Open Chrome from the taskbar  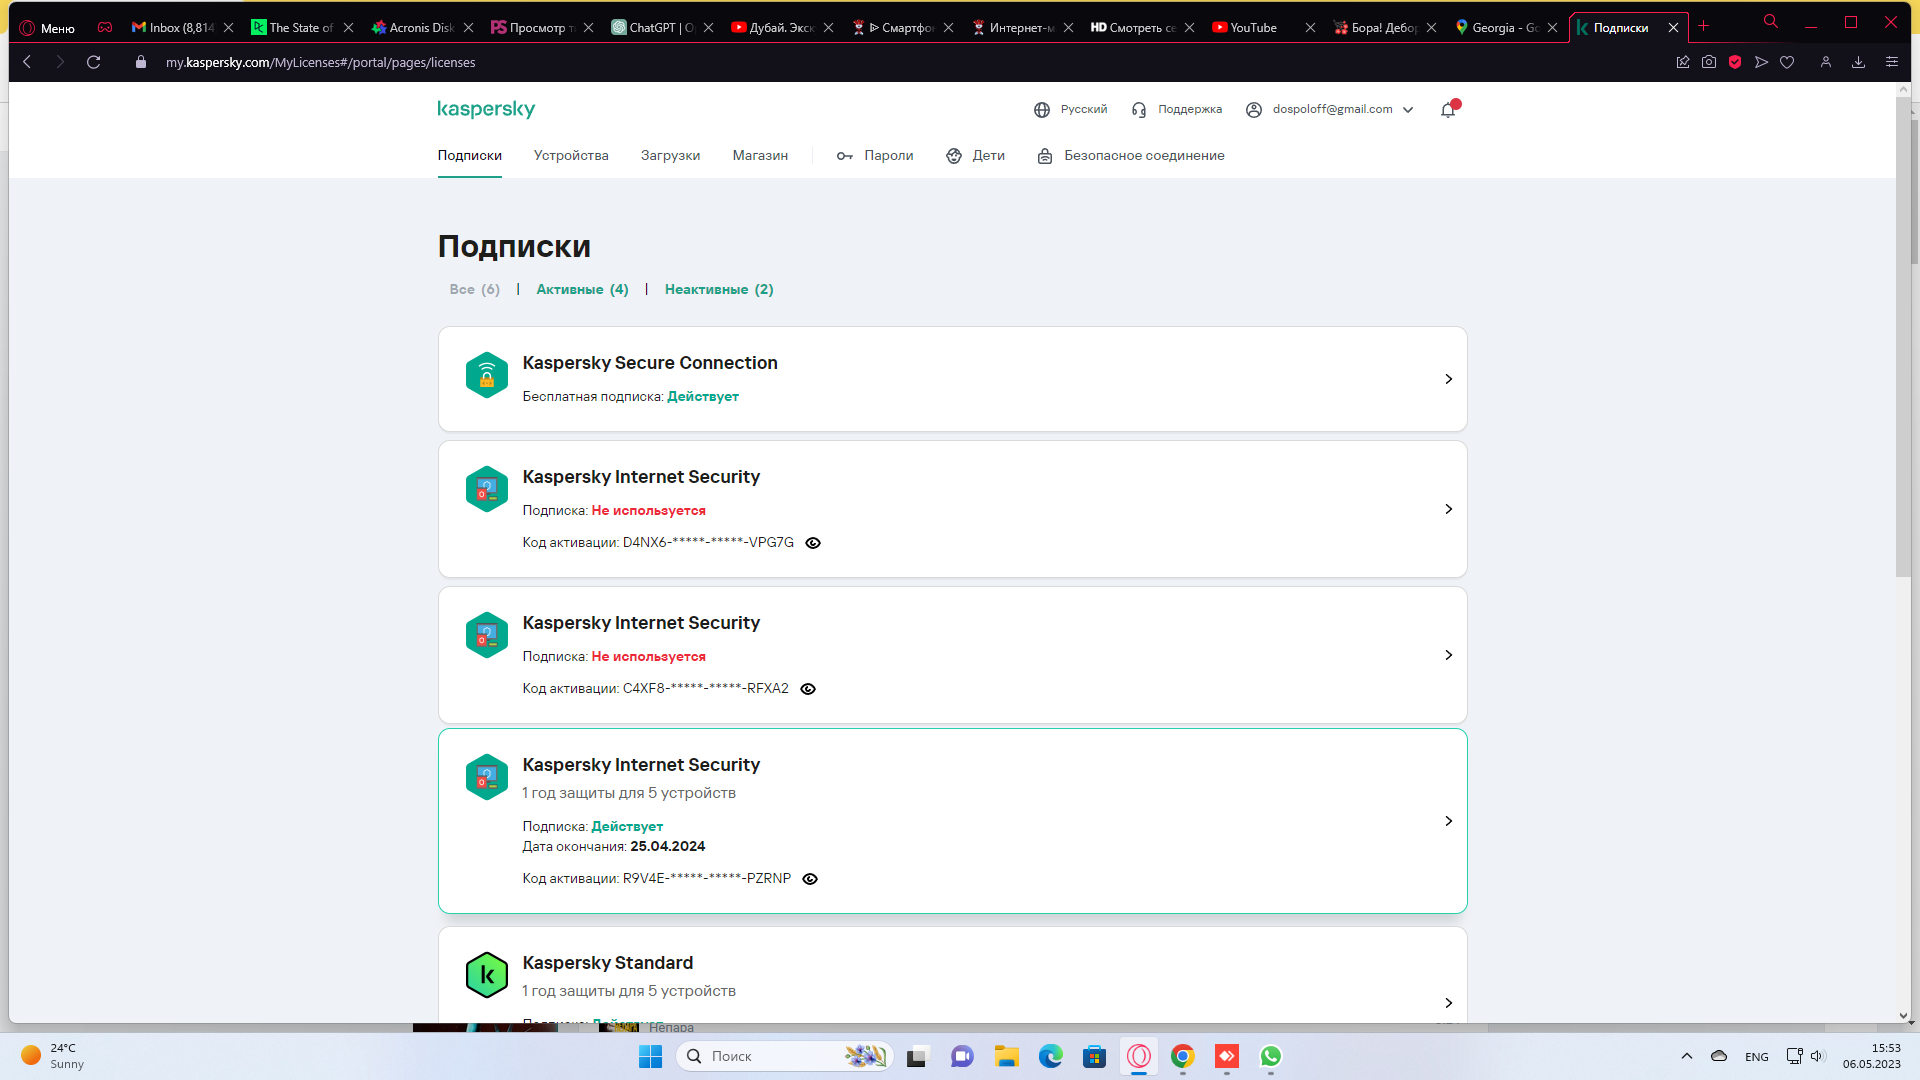(1183, 1056)
